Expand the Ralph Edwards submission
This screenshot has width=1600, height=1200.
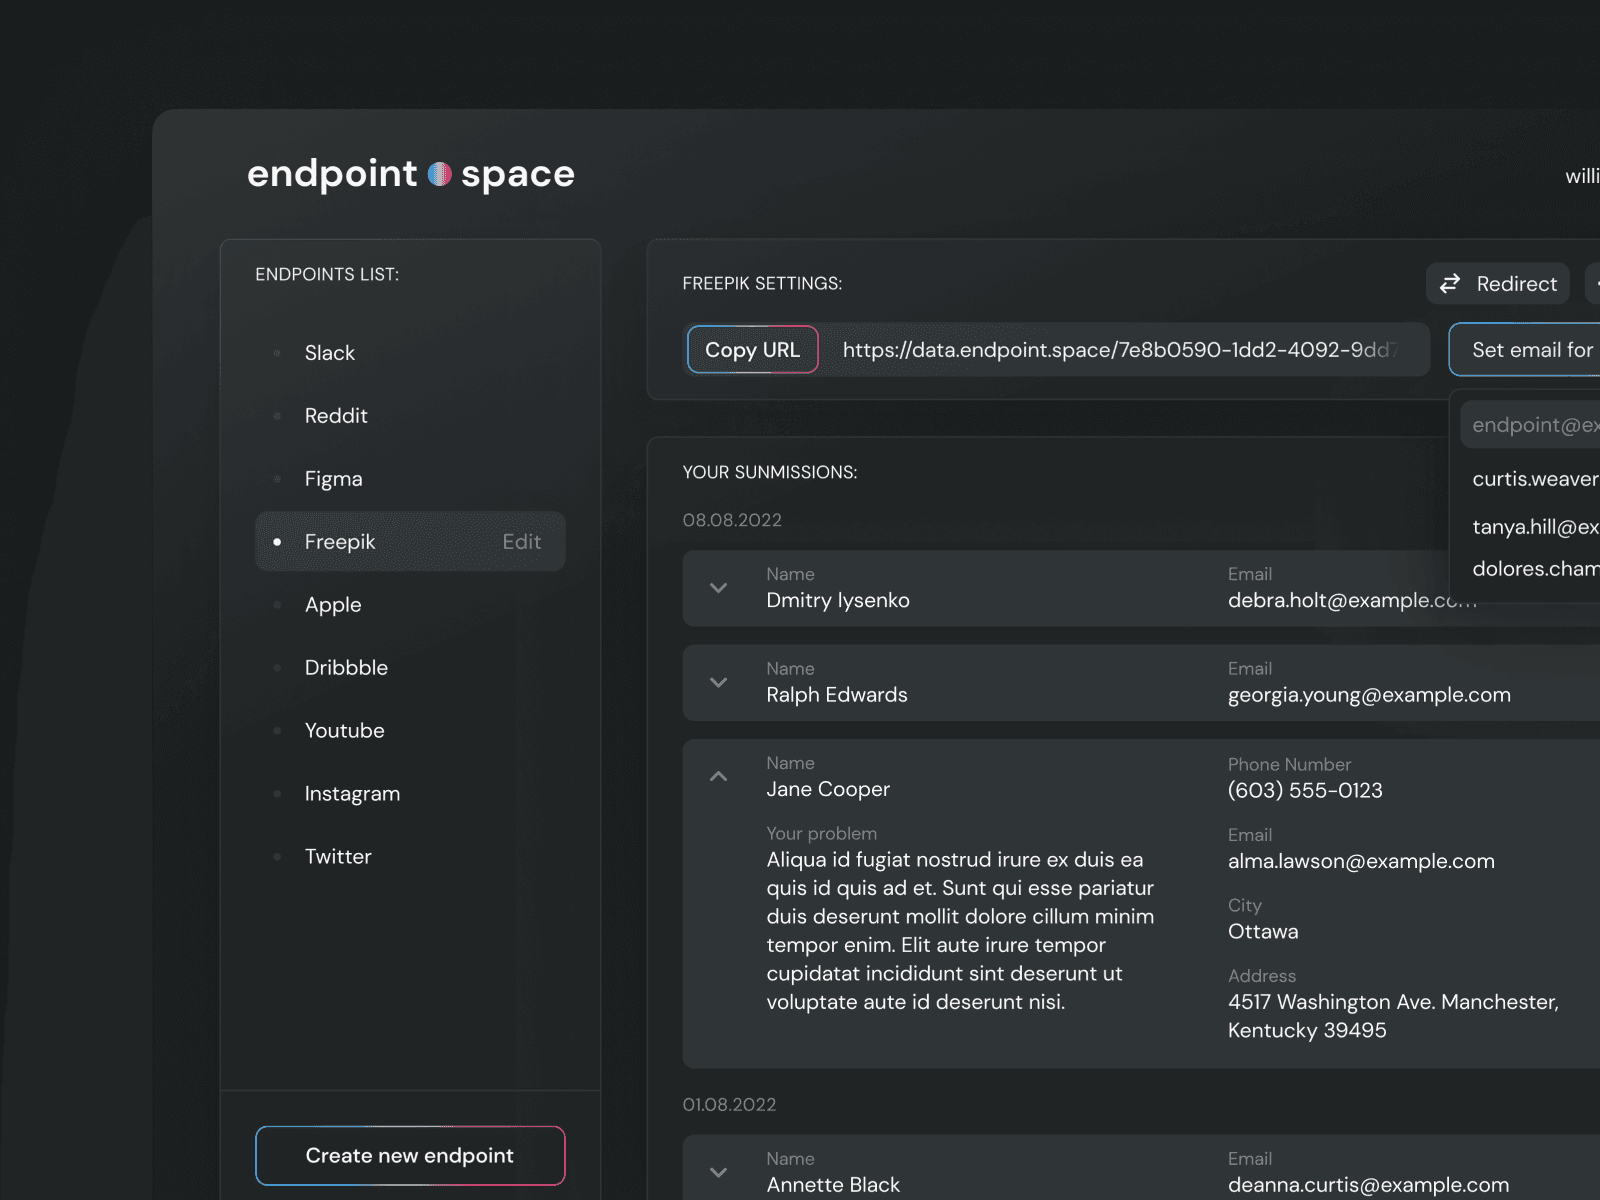[718, 682]
